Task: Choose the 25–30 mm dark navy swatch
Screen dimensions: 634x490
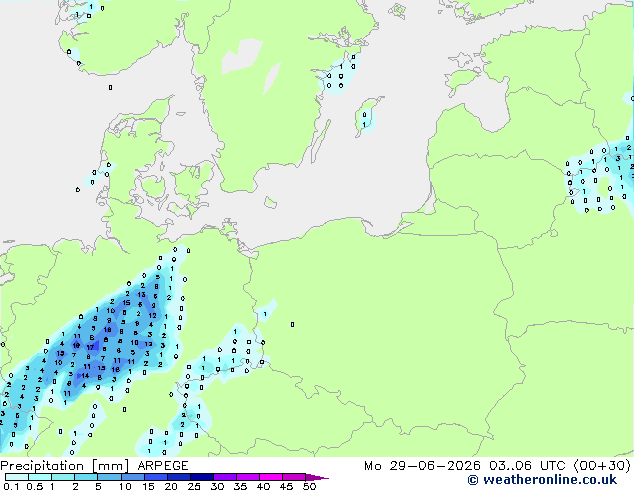Action: point(202,477)
